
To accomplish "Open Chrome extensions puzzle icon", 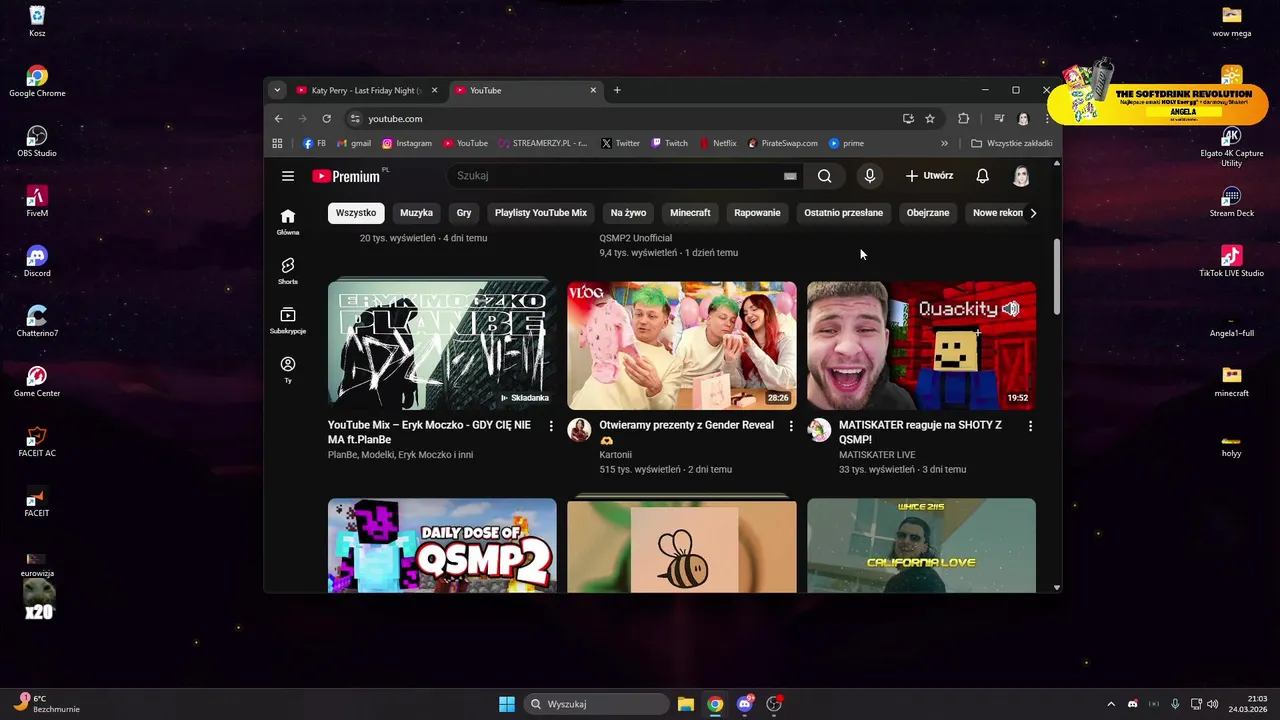I will [x=963, y=118].
